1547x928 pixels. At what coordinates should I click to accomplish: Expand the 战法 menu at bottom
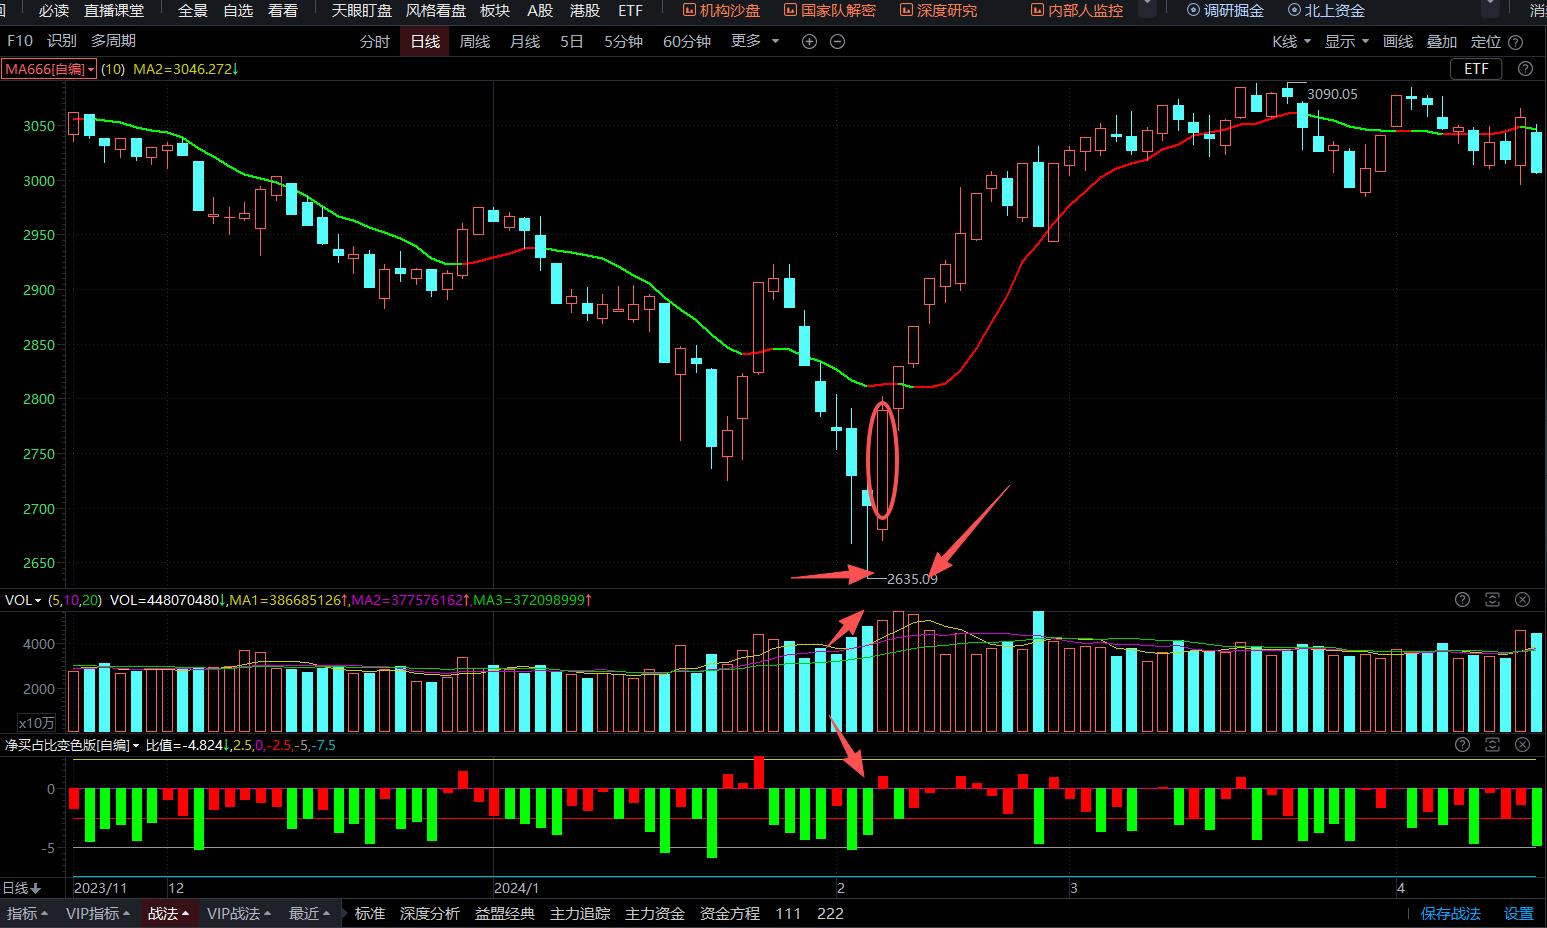click(x=169, y=913)
